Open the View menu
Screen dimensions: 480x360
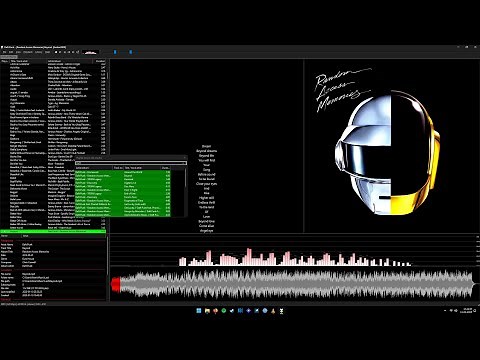[x=18, y=52]
